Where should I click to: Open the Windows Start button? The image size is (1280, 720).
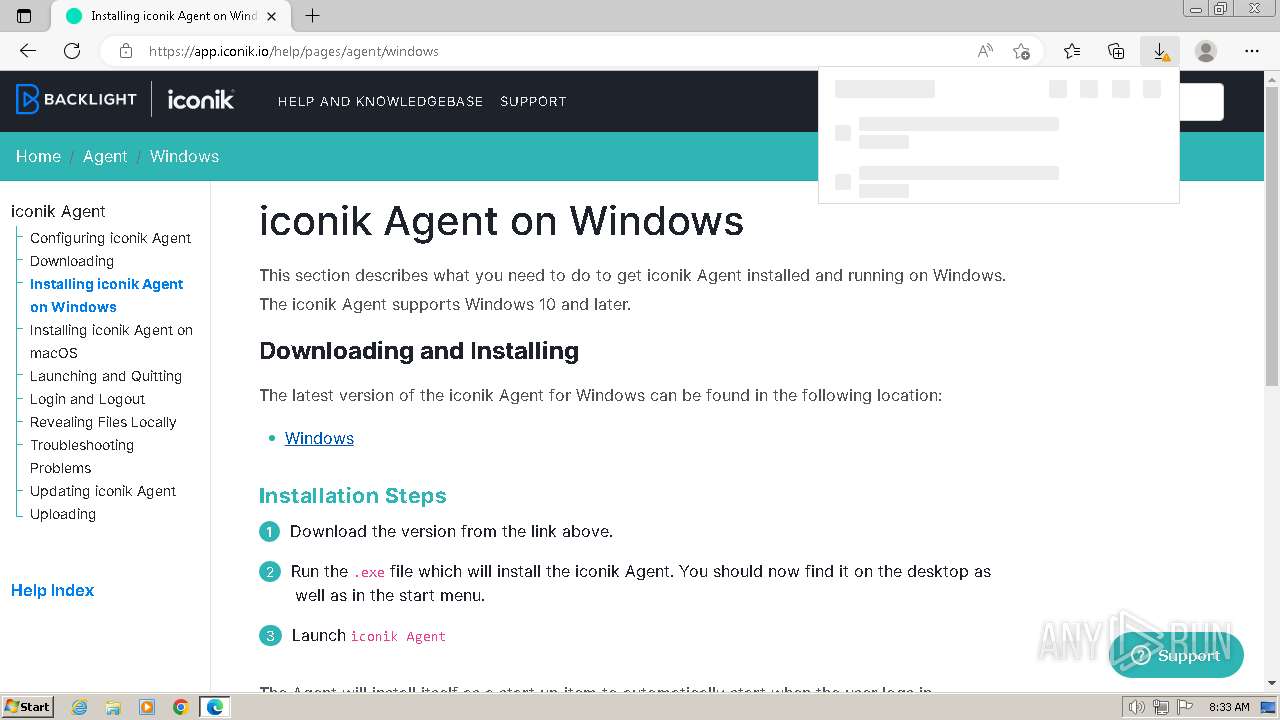tap(28, 706)
